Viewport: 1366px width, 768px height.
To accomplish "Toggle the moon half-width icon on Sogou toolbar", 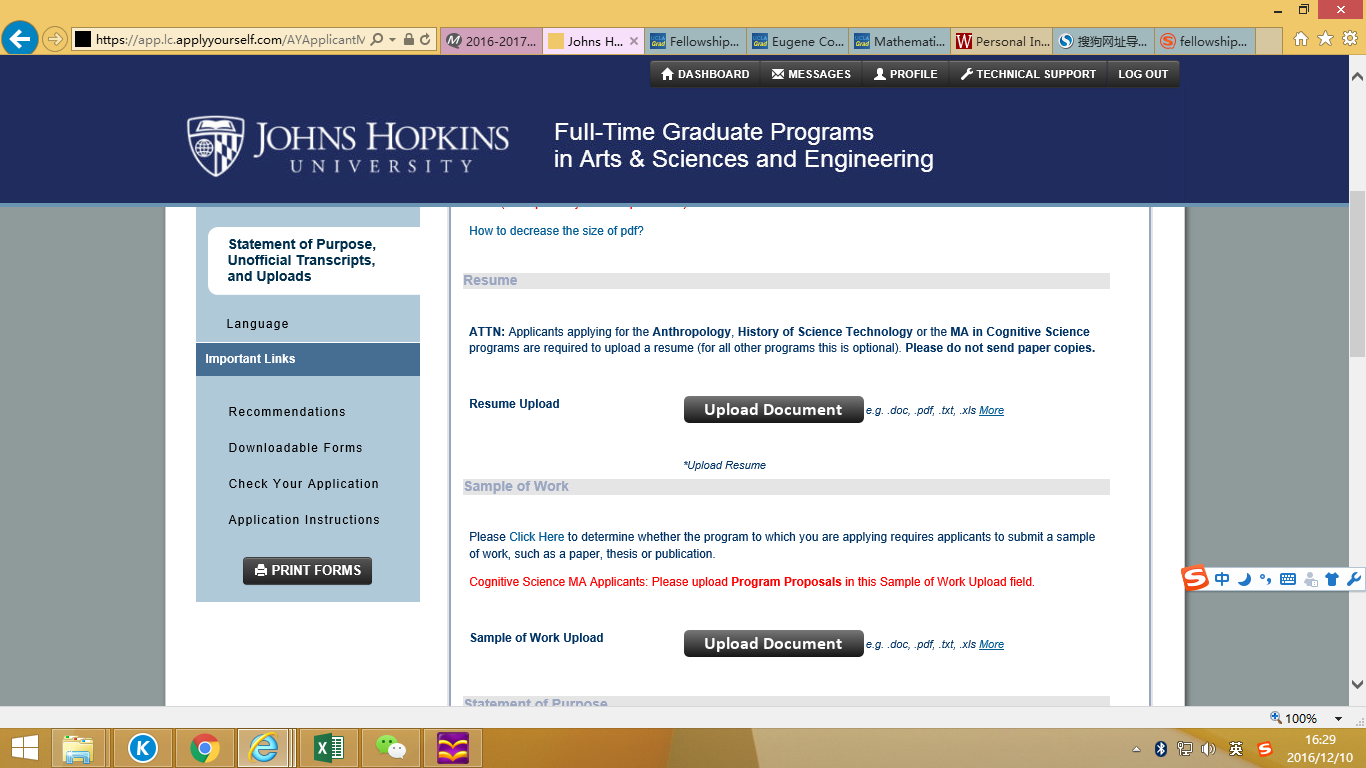I will (1244, 579).
